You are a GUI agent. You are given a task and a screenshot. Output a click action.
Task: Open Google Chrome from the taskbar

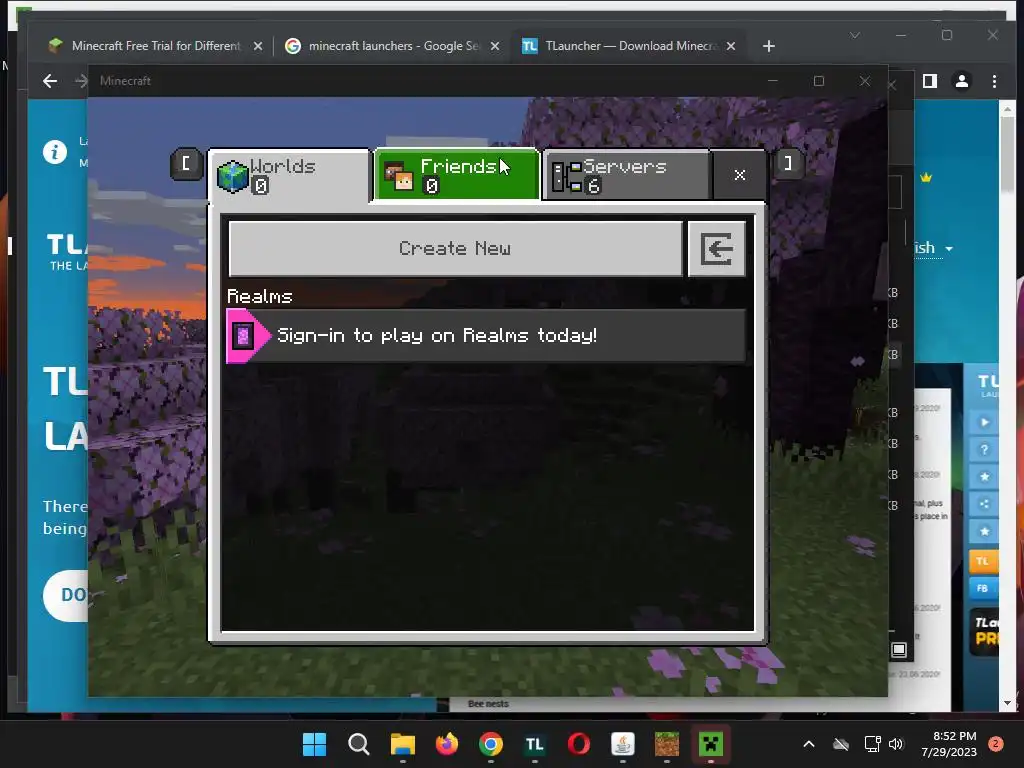490,744
